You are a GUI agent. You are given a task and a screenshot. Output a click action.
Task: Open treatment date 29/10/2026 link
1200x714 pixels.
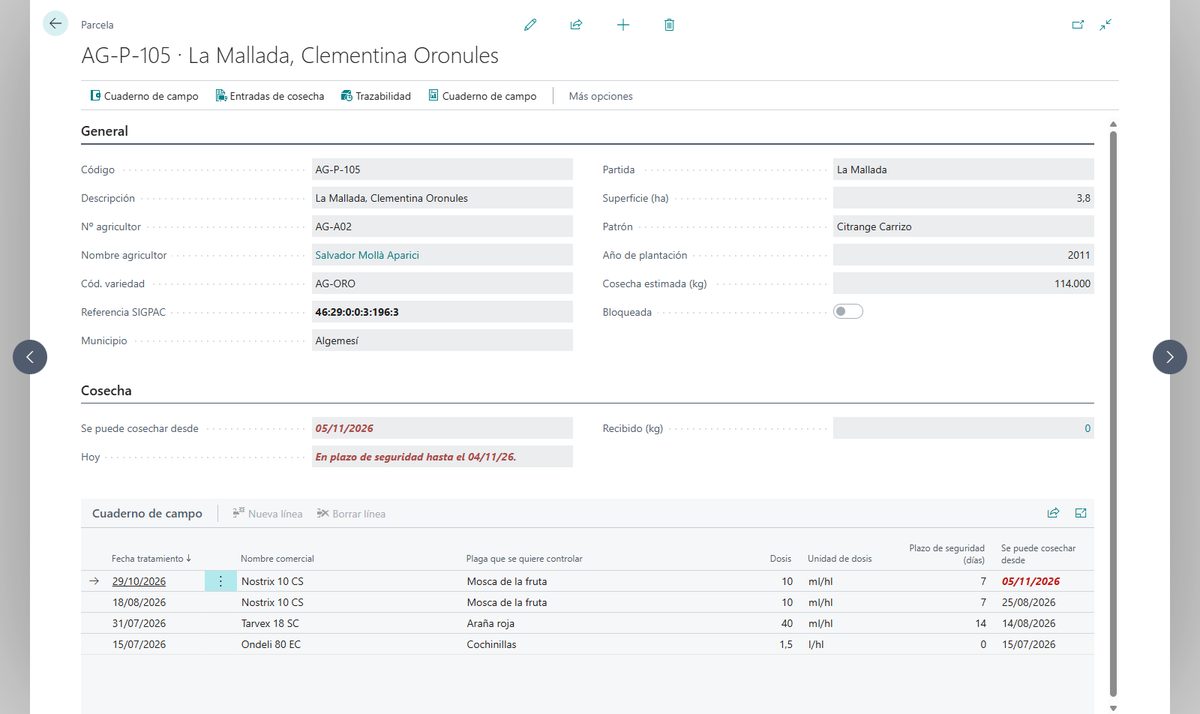[x=139, y=581]
